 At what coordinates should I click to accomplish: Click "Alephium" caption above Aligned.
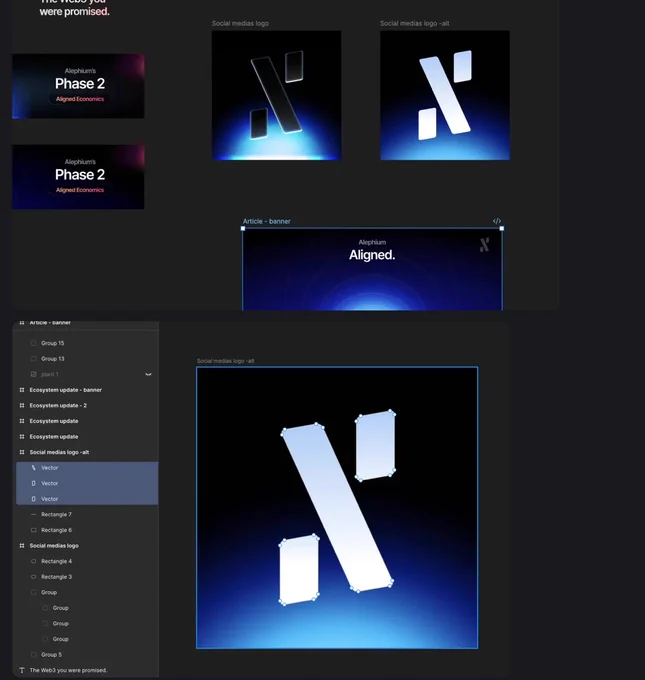(x=372, y=242)
